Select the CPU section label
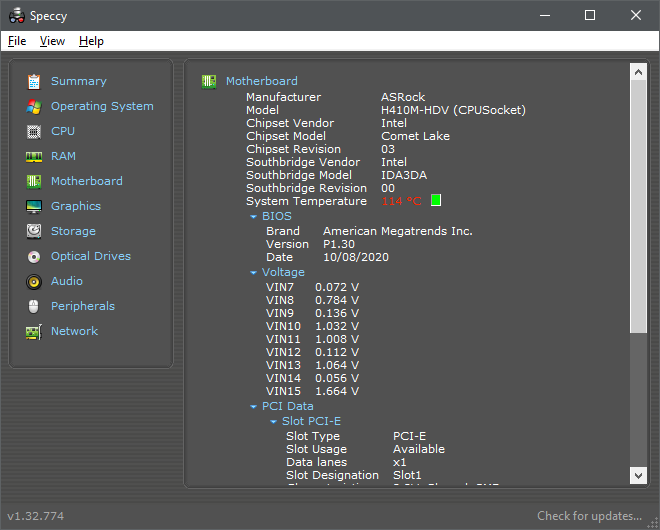 [x=63, y=131]
